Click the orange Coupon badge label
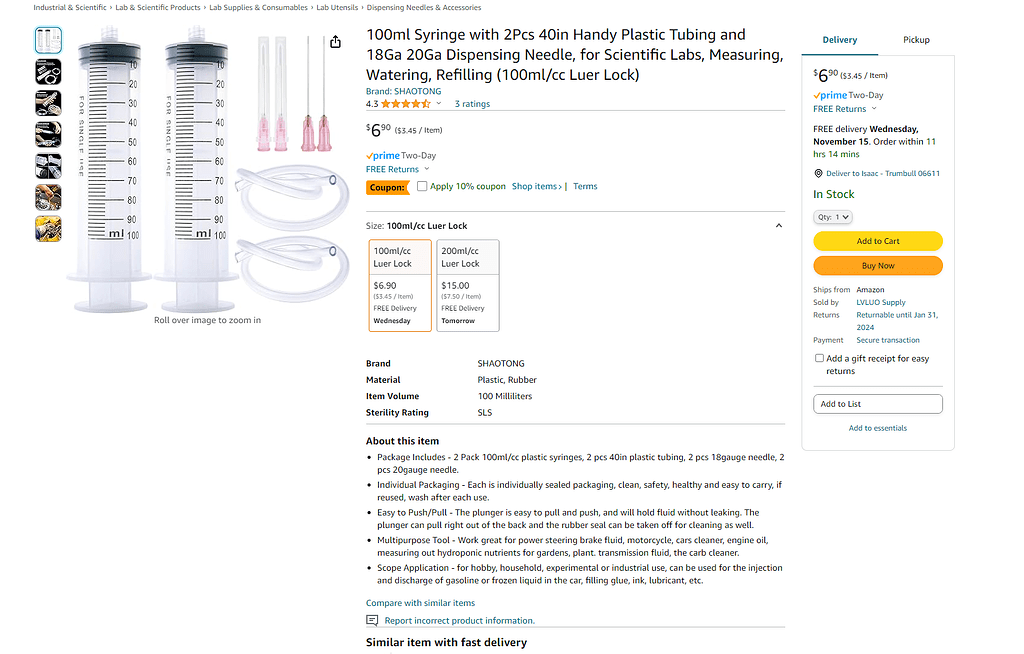 tap(387, 186)
